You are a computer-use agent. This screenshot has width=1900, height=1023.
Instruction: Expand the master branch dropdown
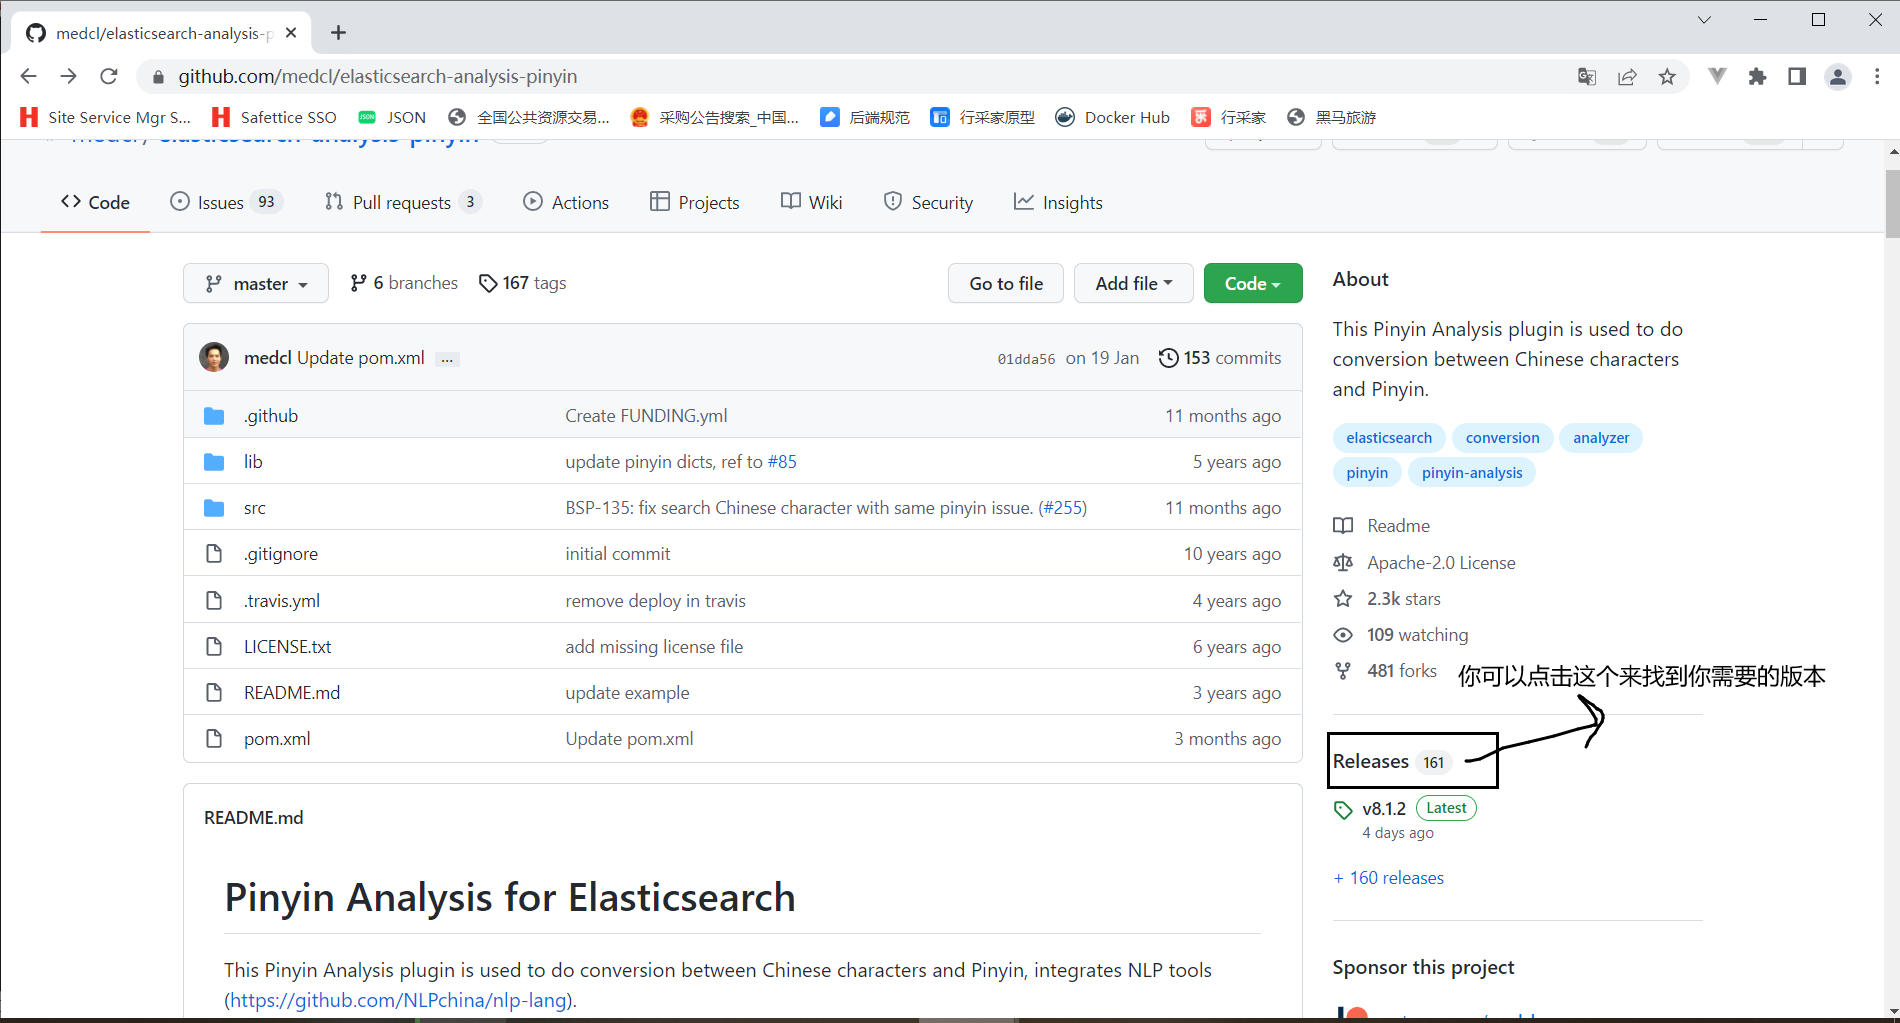pyautogui.click(x=256, y=283)
